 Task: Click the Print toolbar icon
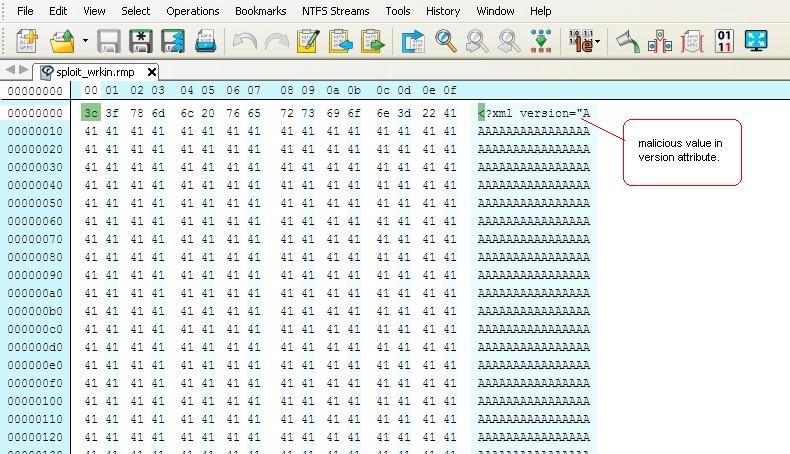click(206, 41)
